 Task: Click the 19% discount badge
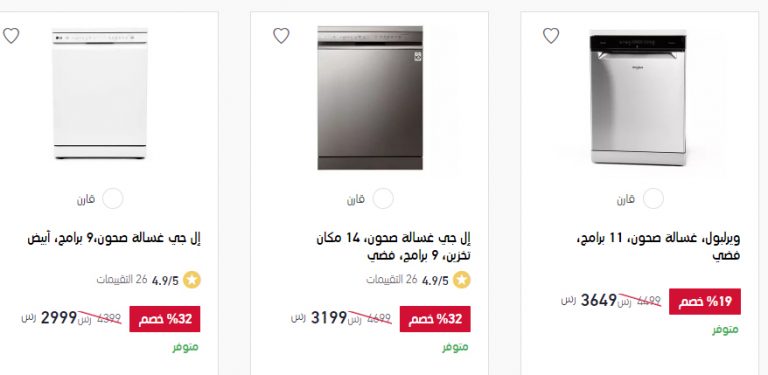(705, 302)
